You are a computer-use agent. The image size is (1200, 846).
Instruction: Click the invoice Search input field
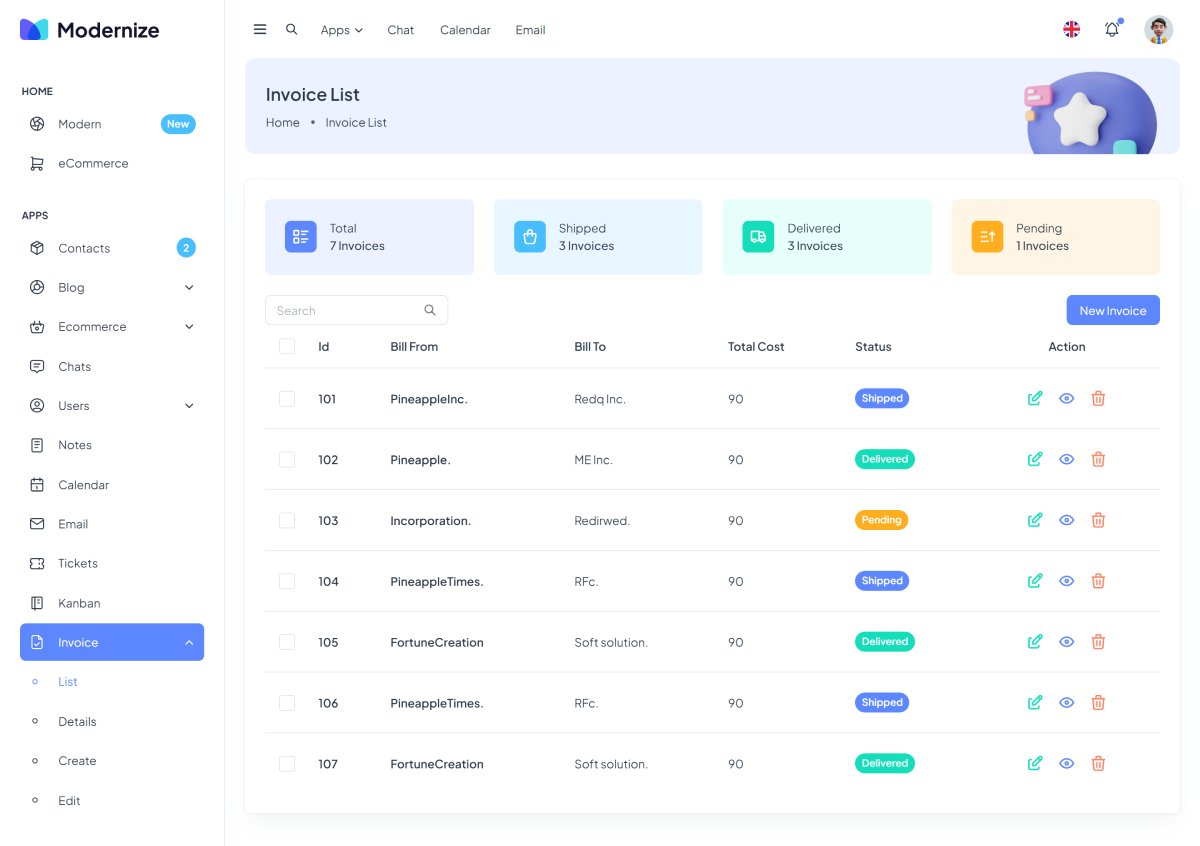coord(345,310)
